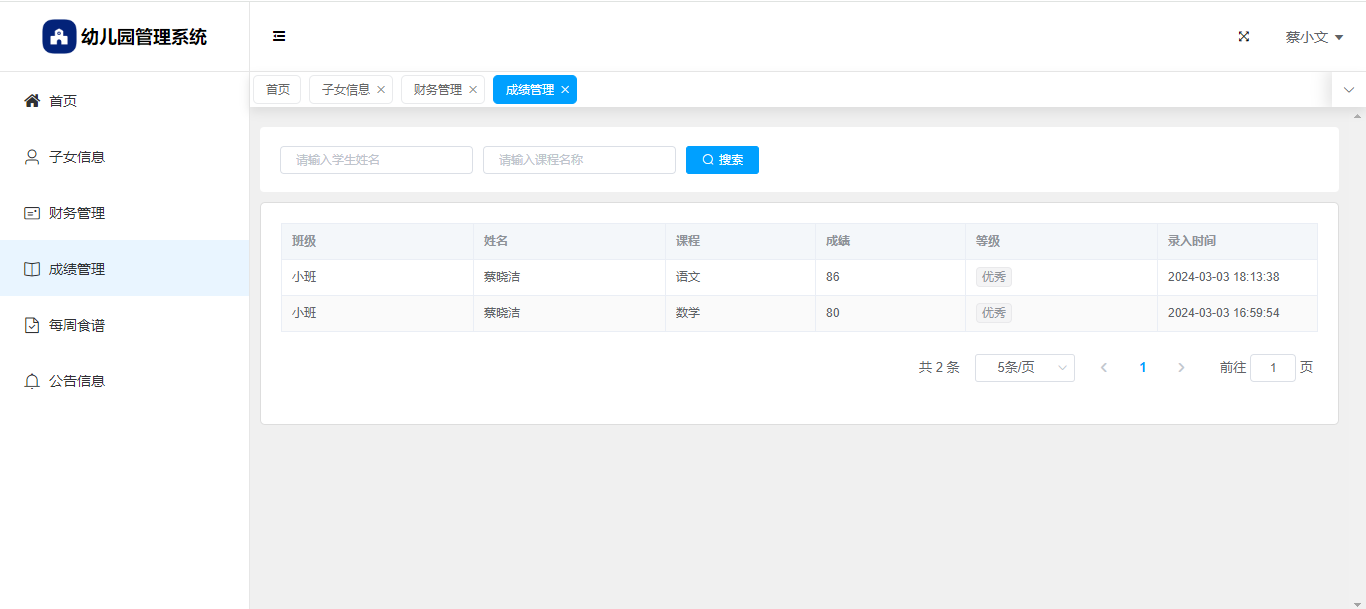Click the course name input field
This screenshot has width=1366, height=609.
pos(579,160)
